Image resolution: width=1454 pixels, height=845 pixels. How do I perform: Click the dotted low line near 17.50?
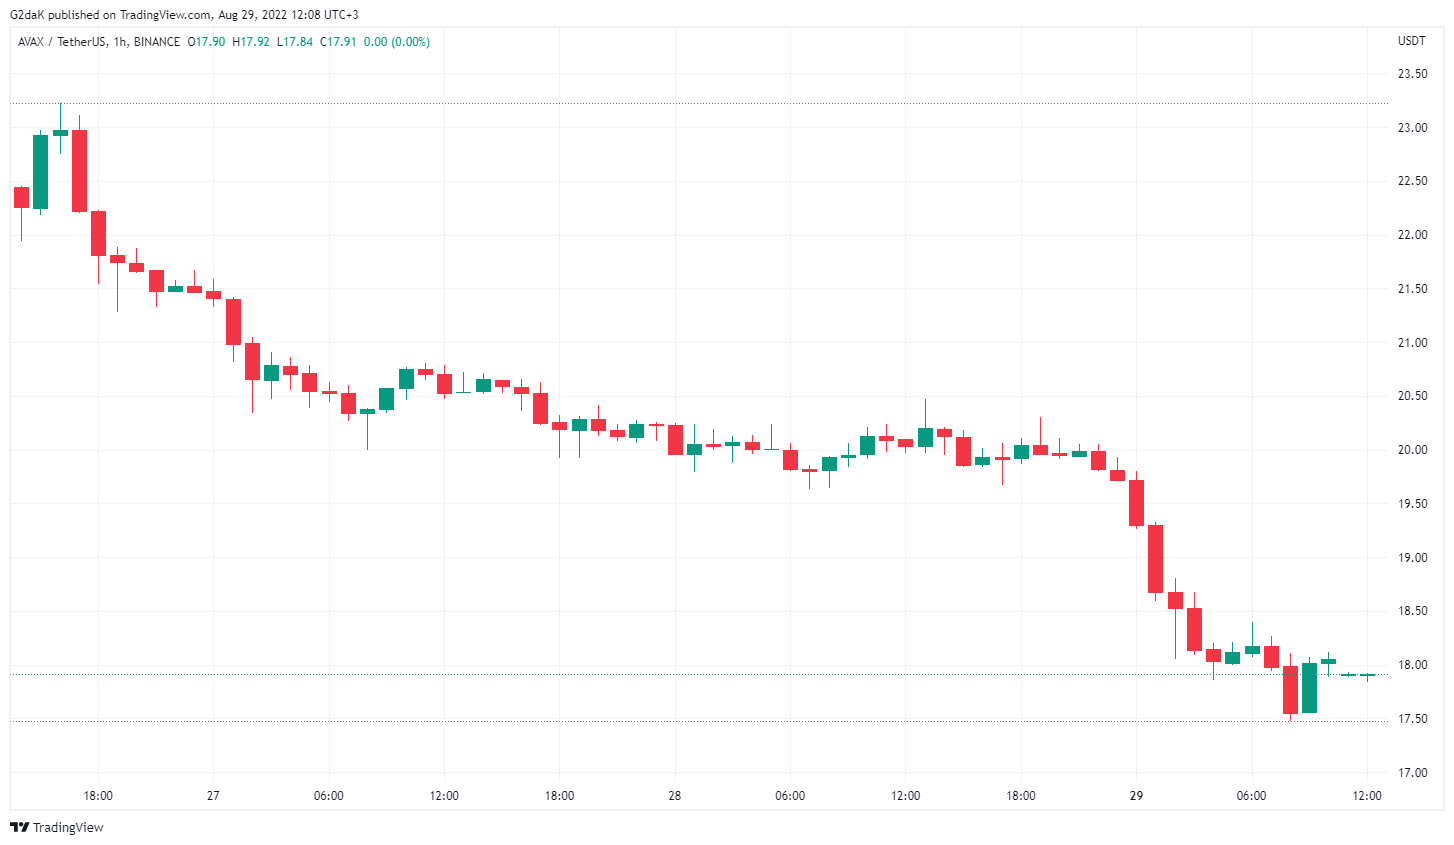click(x=699, y=721)
